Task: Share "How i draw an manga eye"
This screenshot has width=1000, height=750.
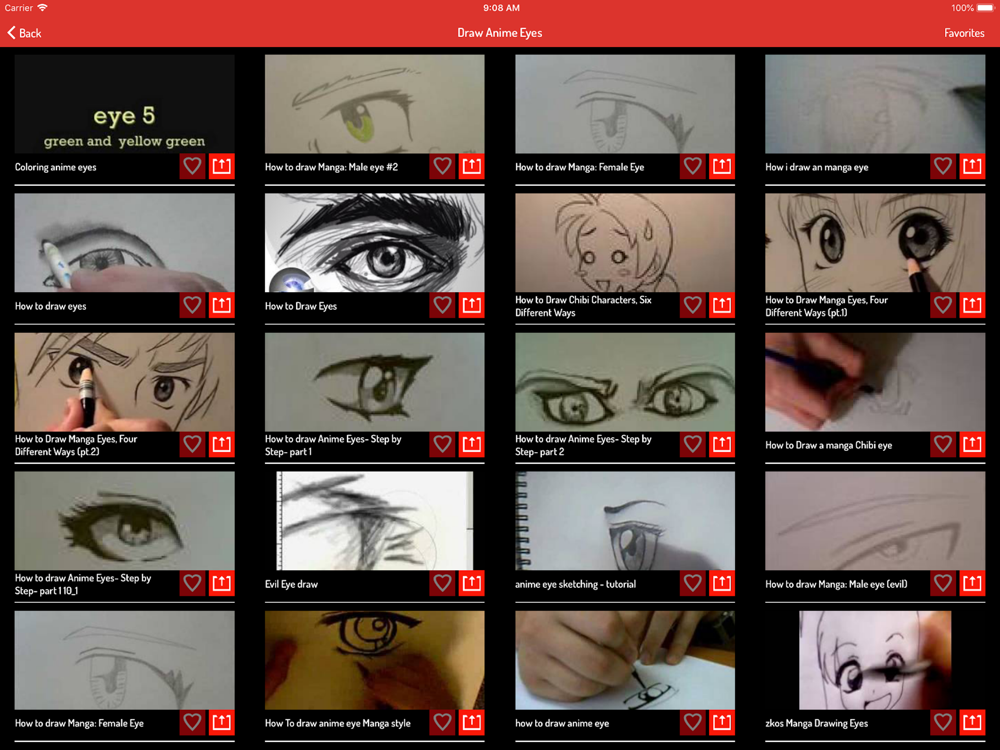Action: (972, 166)
